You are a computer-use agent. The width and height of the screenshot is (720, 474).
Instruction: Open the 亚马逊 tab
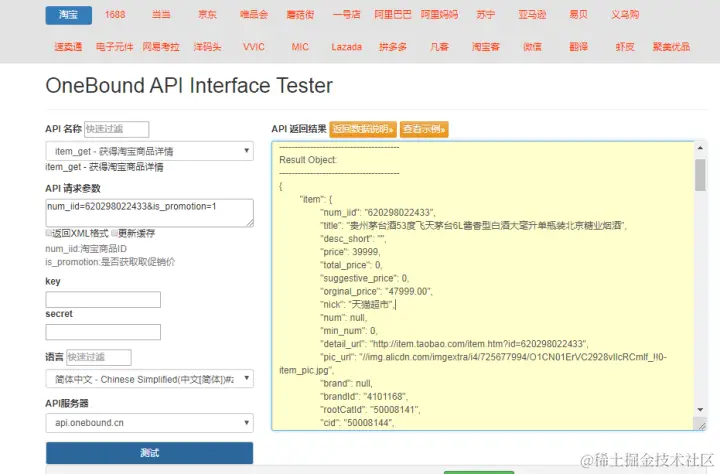(x=532, y=15)
